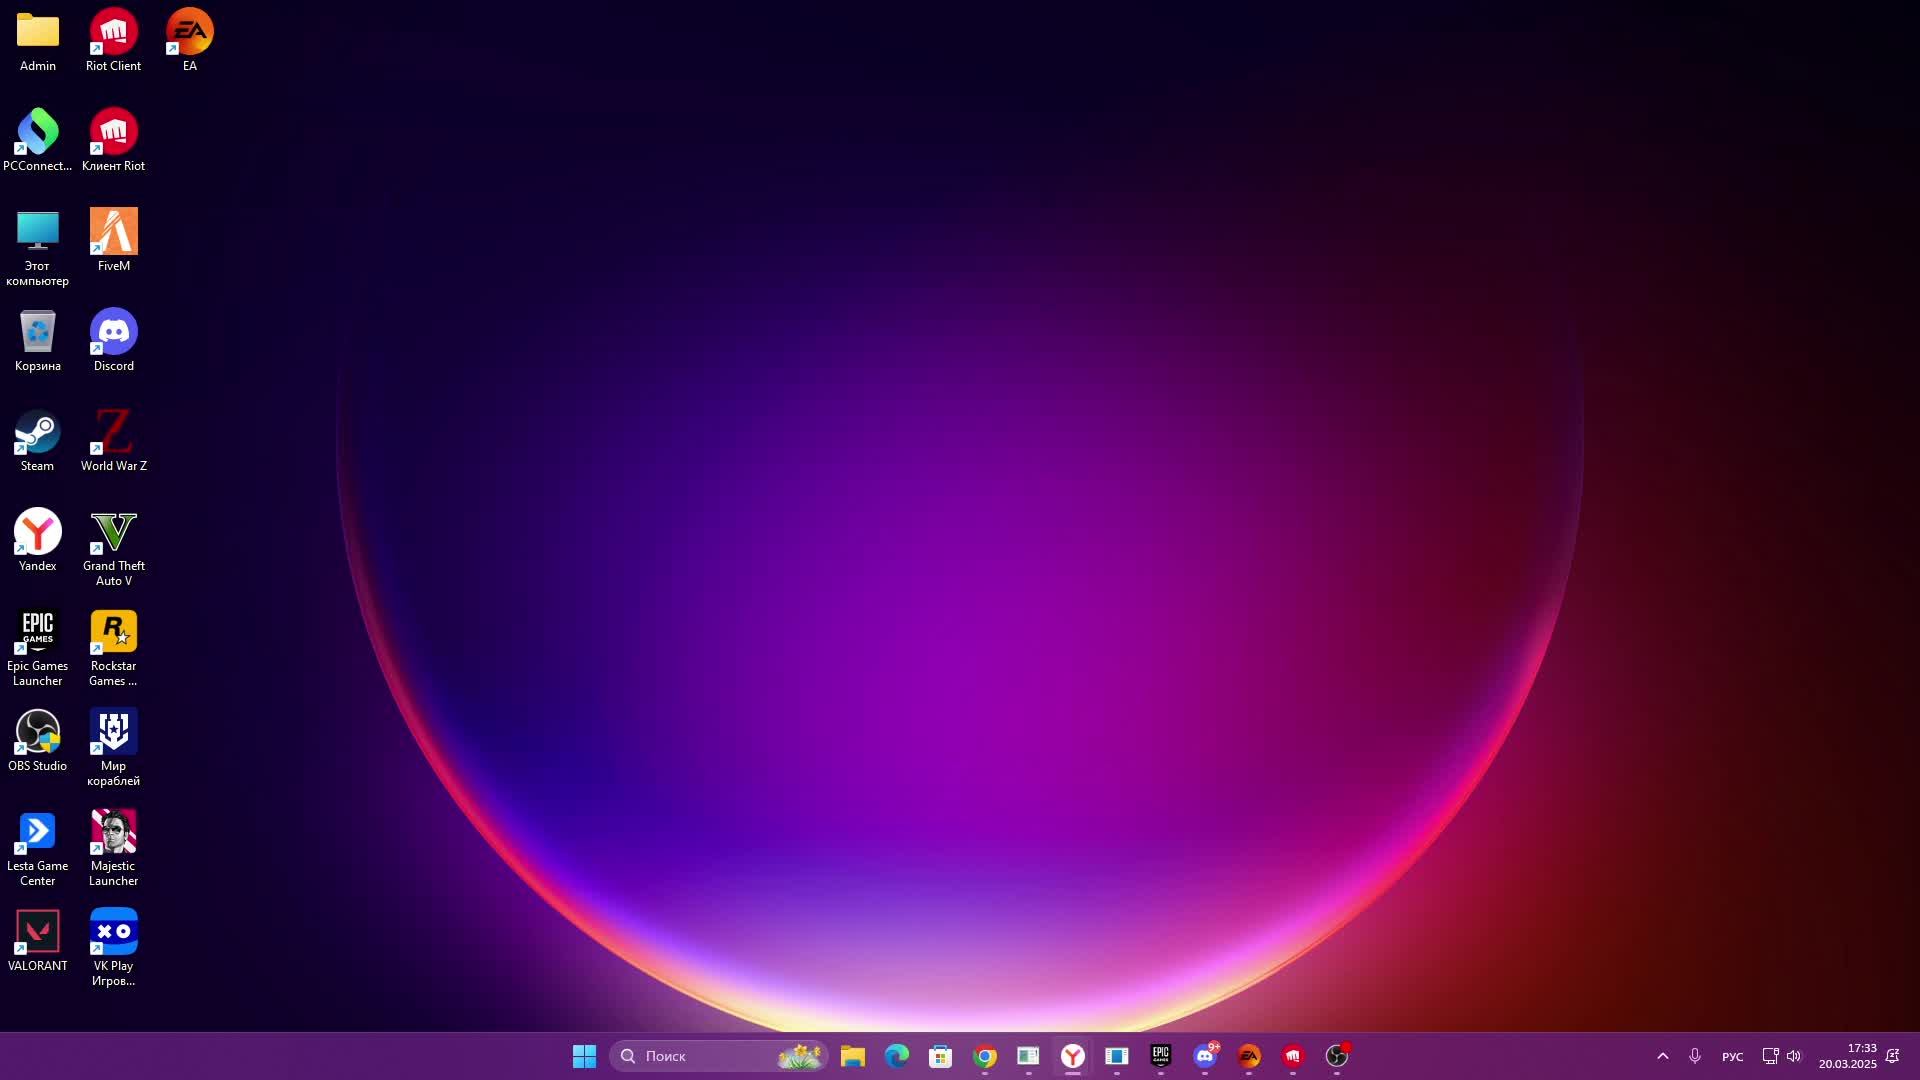The width and height of the screenshot is (1920, 1080).
Task: Switch to Google Chrome on the taskbar
Action: 985,1056
